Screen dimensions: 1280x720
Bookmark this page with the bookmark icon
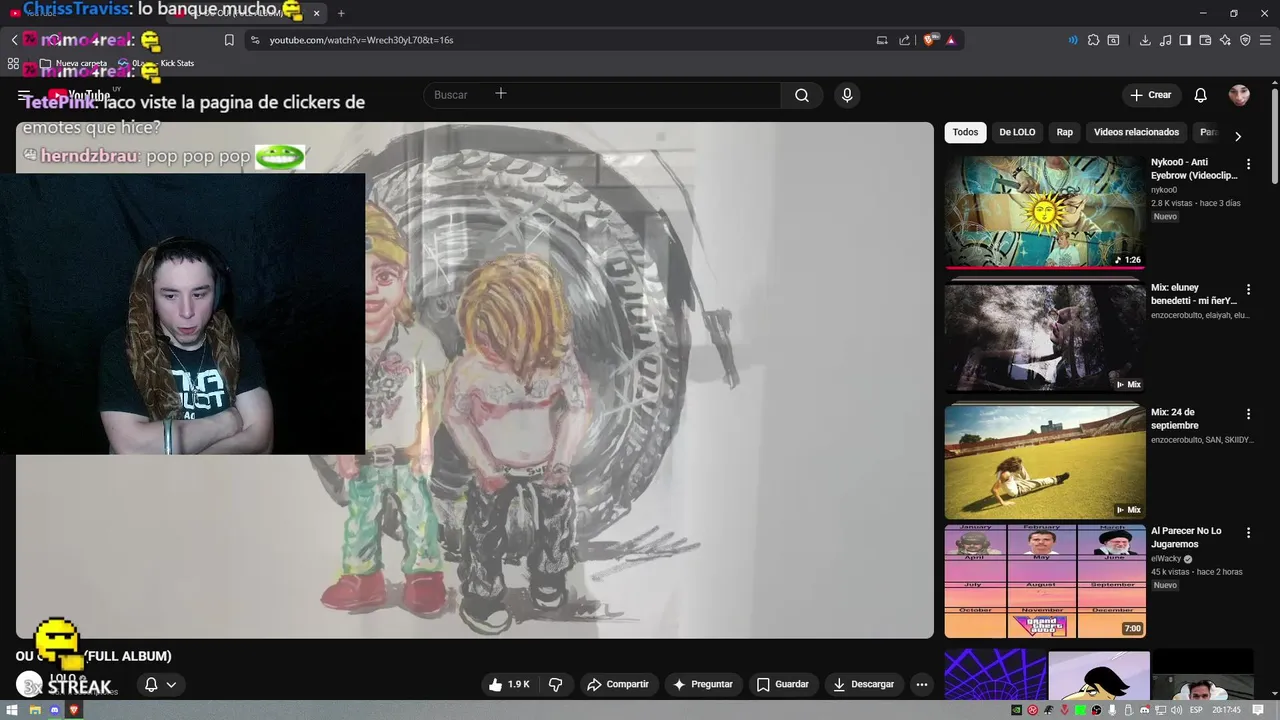pos(229,40)
